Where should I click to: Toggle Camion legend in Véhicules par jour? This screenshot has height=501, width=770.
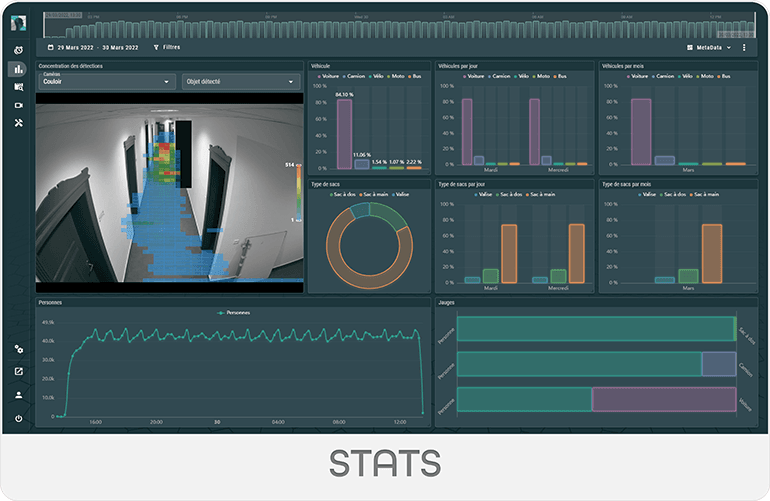(499, 76)
